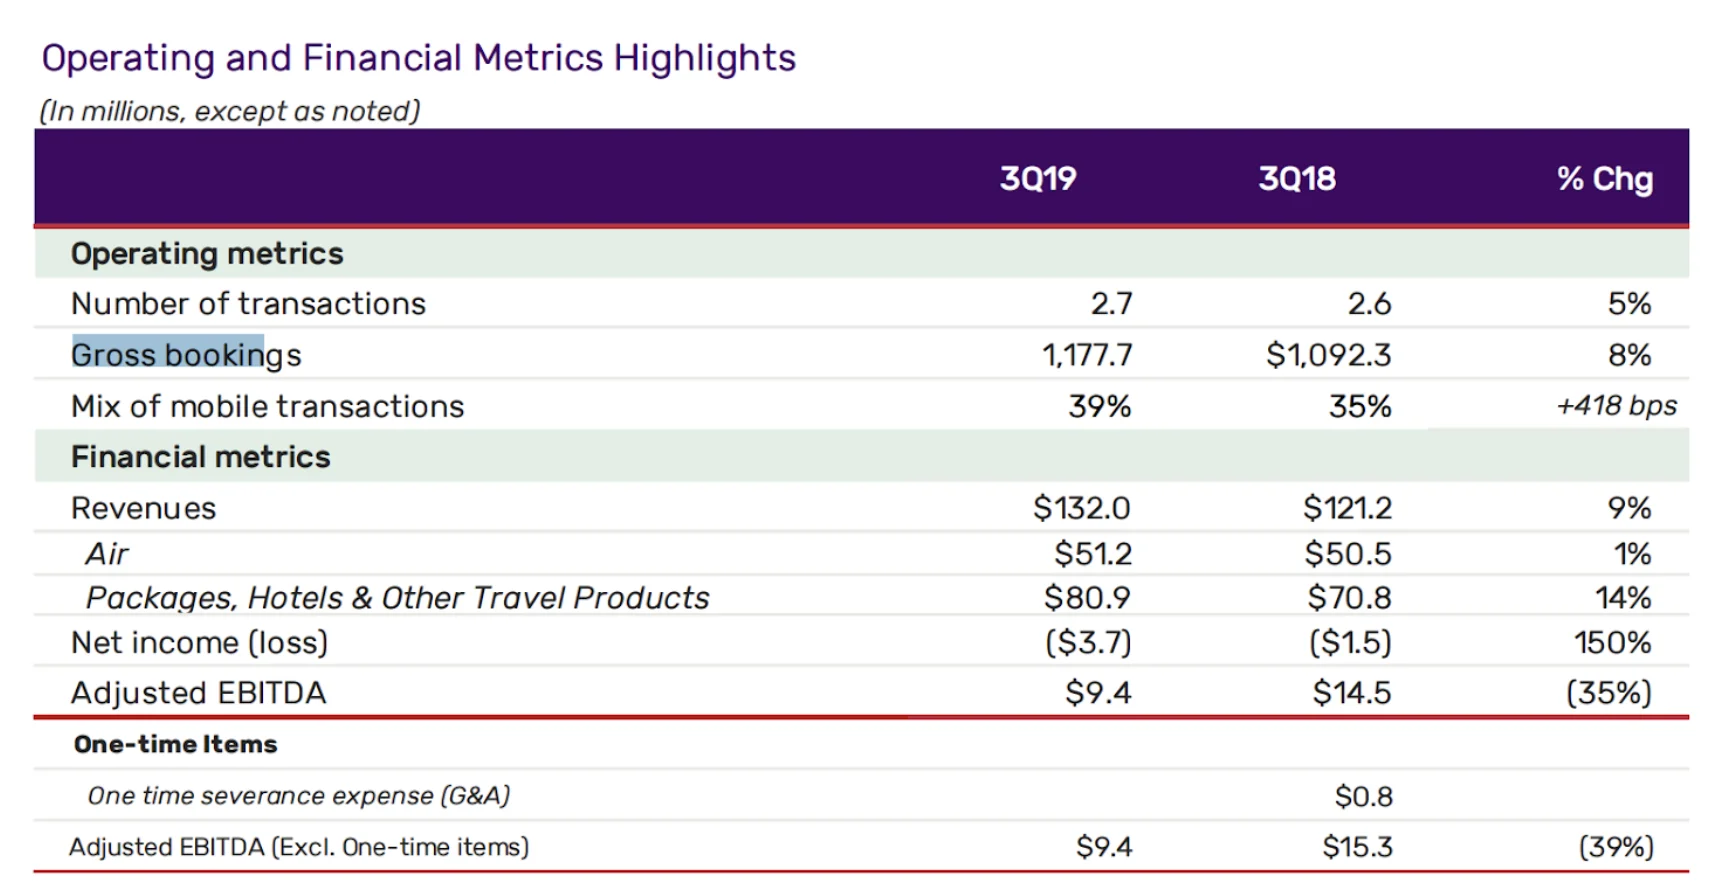The image size is (1712, 890).
Task: Select the highlighted Gross bookings label
Action: pyautogui.click(x=185, y=355)
